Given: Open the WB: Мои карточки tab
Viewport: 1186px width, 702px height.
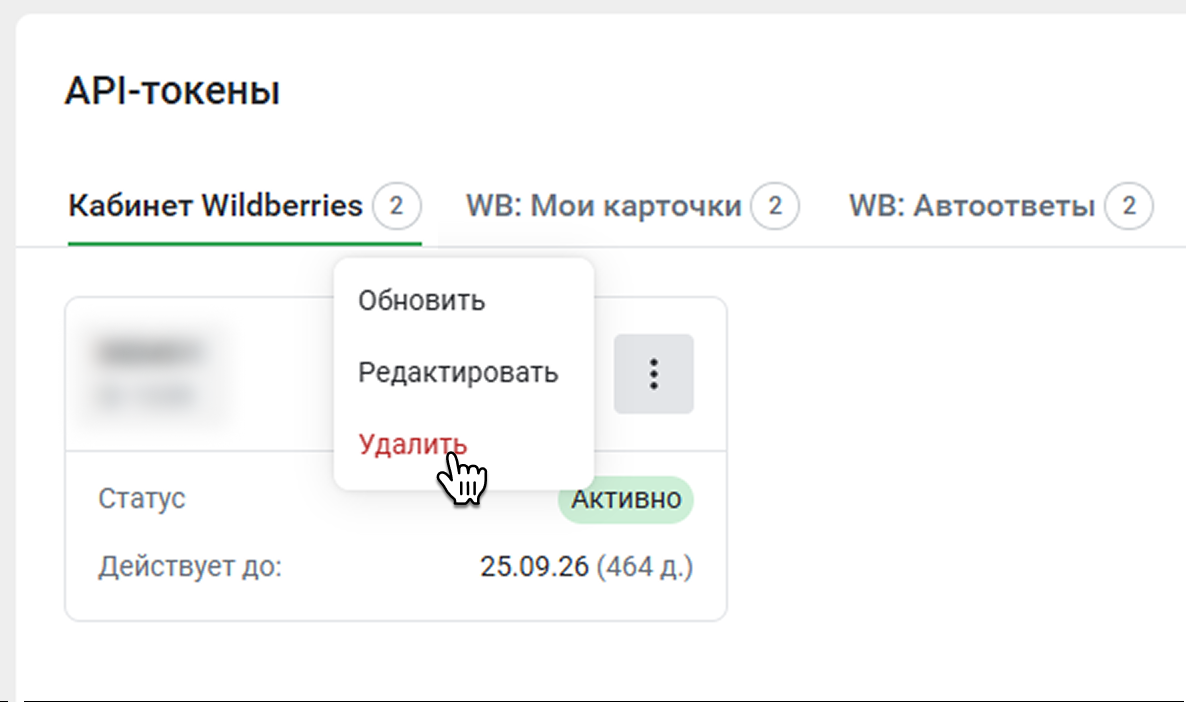Looking at the screenshot, I should [x=603, y=207].
